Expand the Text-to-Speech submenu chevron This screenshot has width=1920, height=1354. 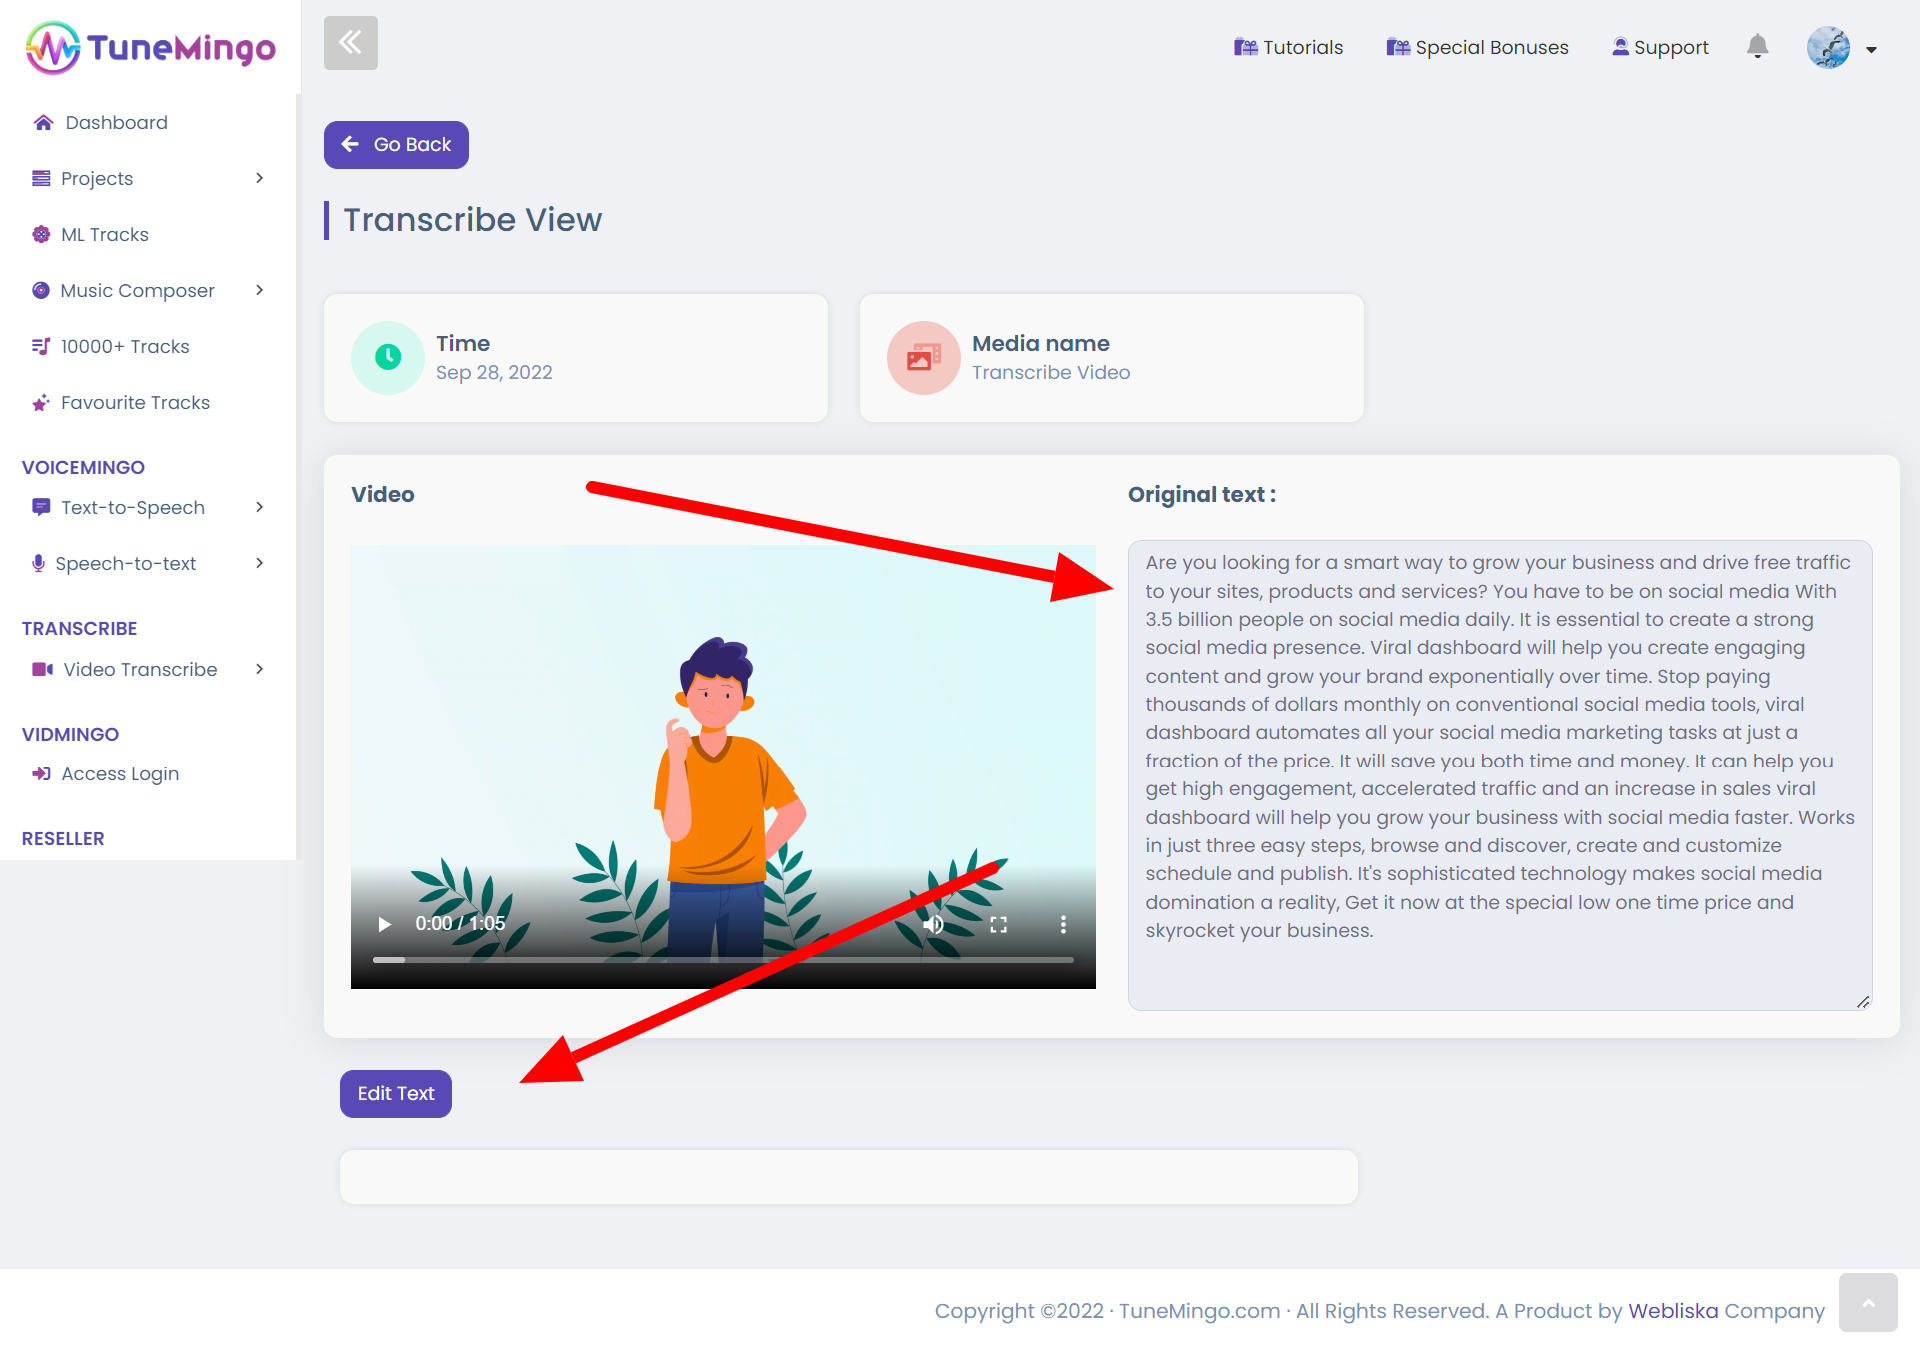pyautogui.click(x=260, y=507)
